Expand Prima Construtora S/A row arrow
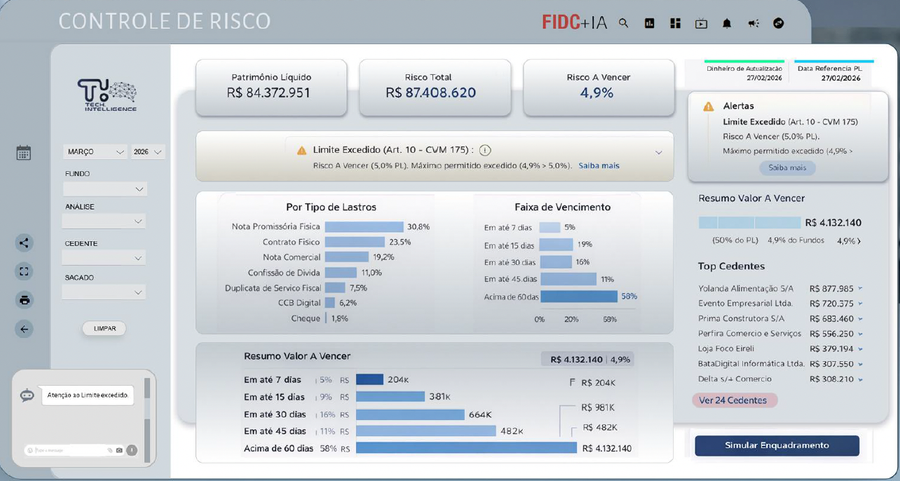Viewport: 900px width, 481px height. [x=860, y=319]
